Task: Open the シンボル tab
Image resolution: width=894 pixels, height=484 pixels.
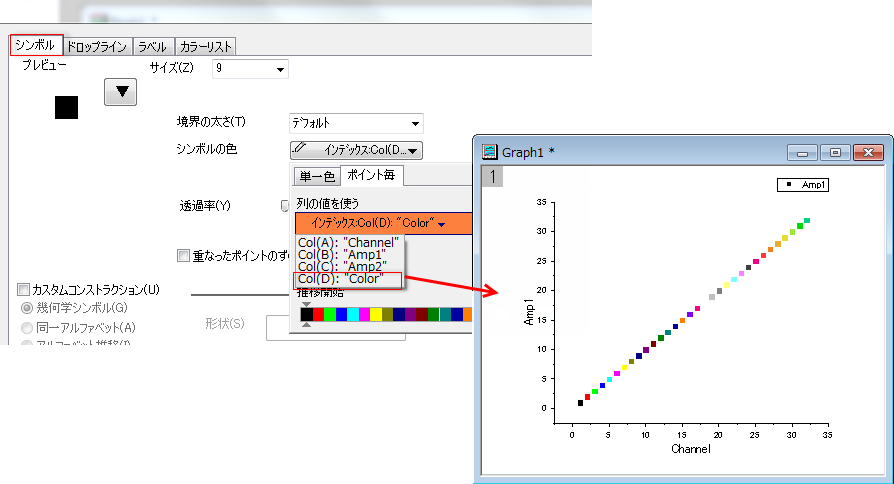Action: [x=35, y=44]
